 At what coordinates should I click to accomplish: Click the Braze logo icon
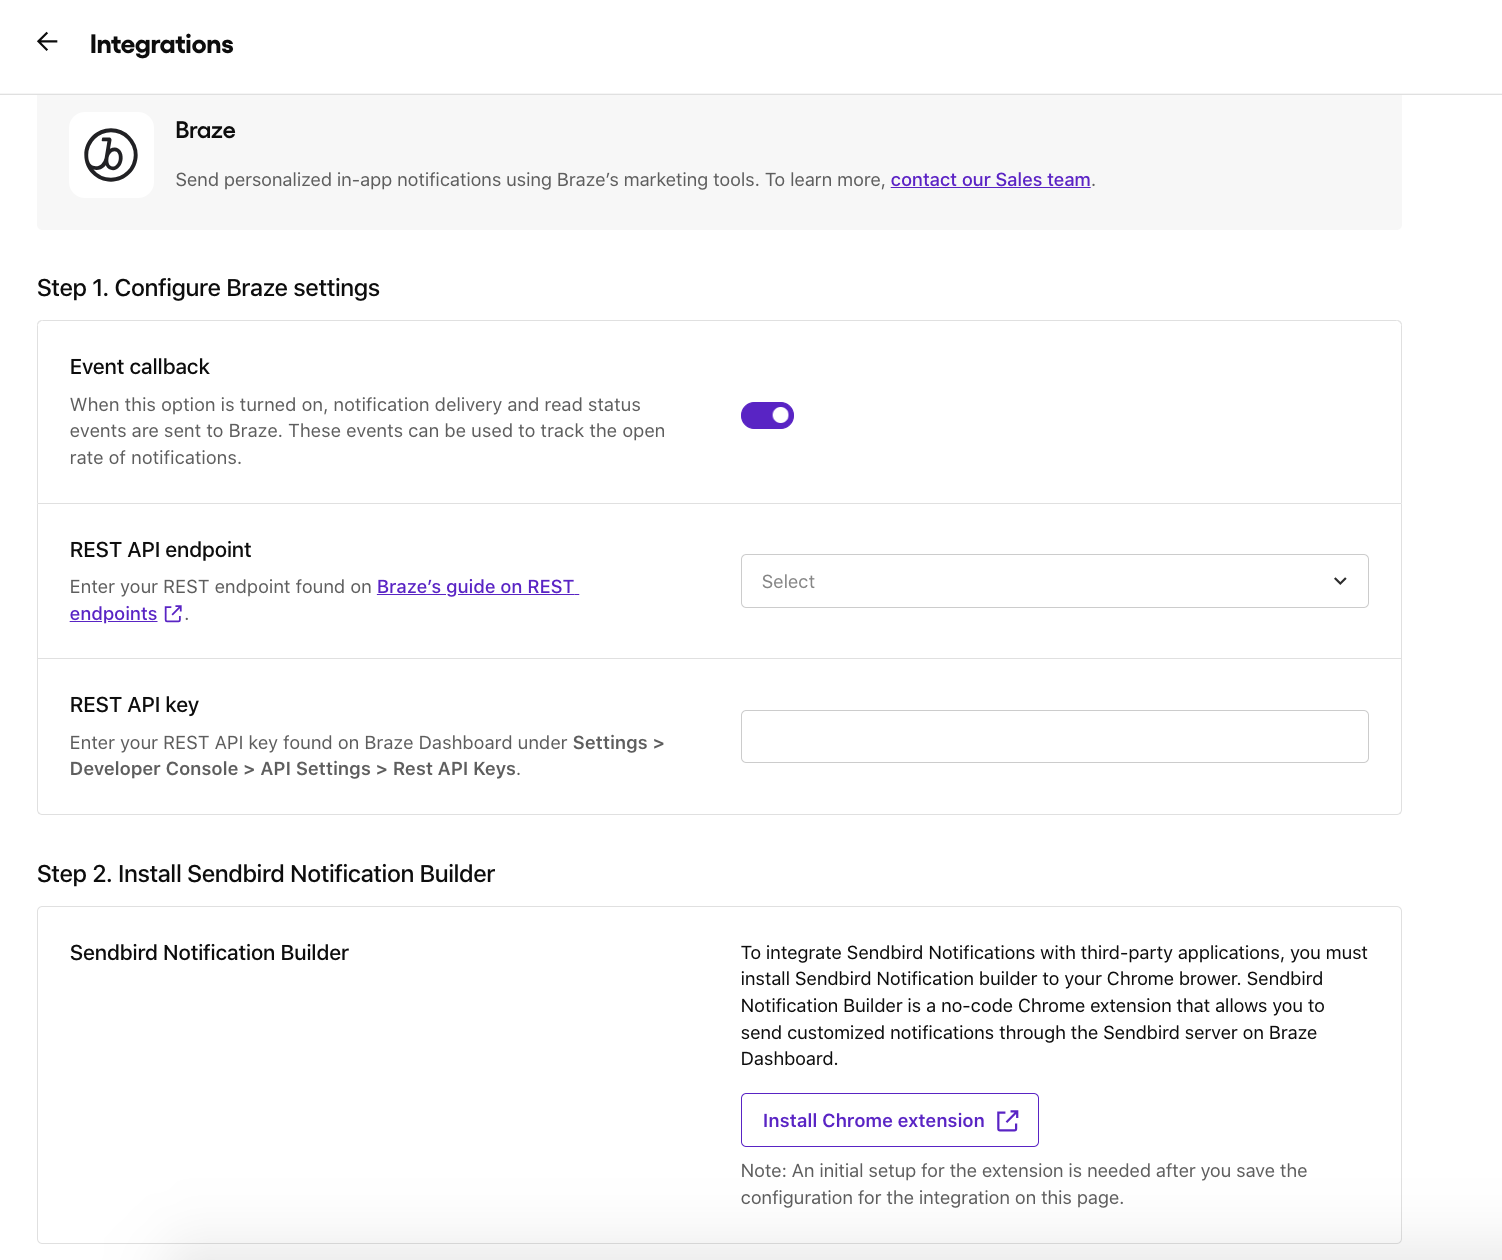[111, 155]
